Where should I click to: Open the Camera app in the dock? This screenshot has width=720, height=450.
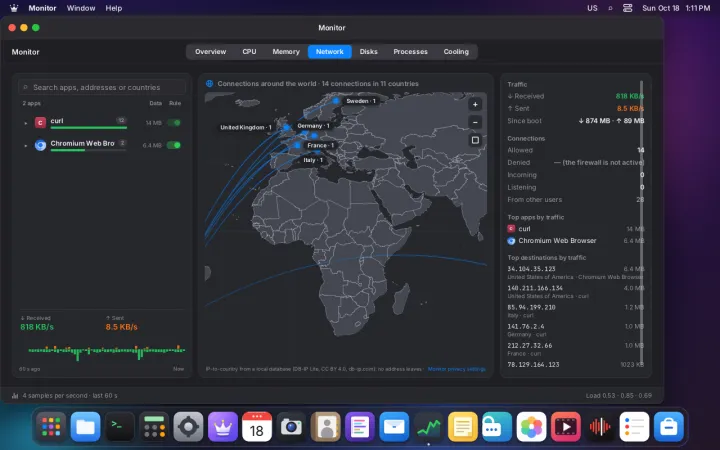click(x=291, y=427)
